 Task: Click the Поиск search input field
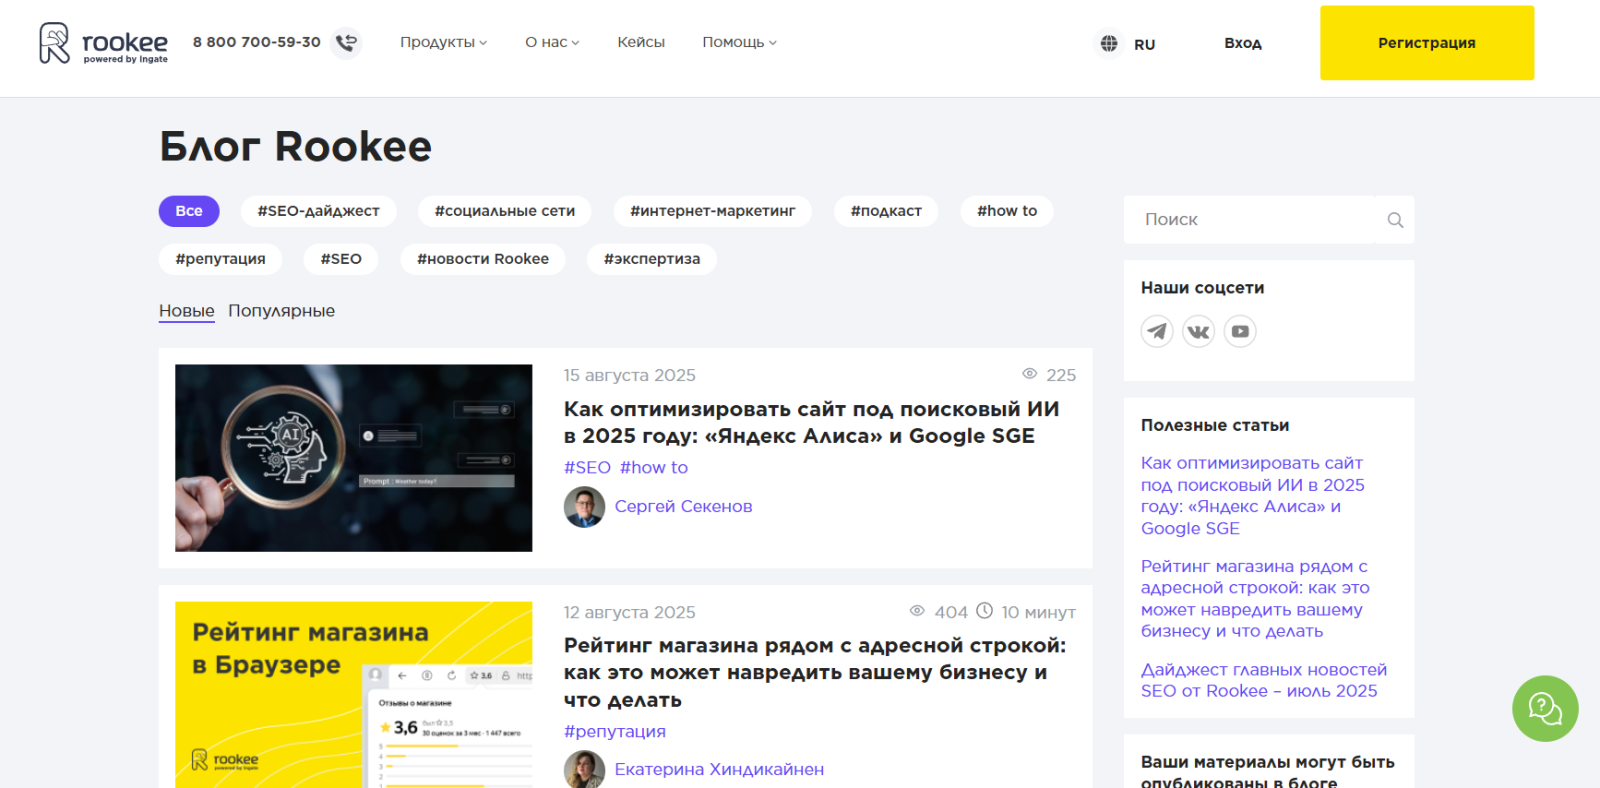tap(1255, 220)
